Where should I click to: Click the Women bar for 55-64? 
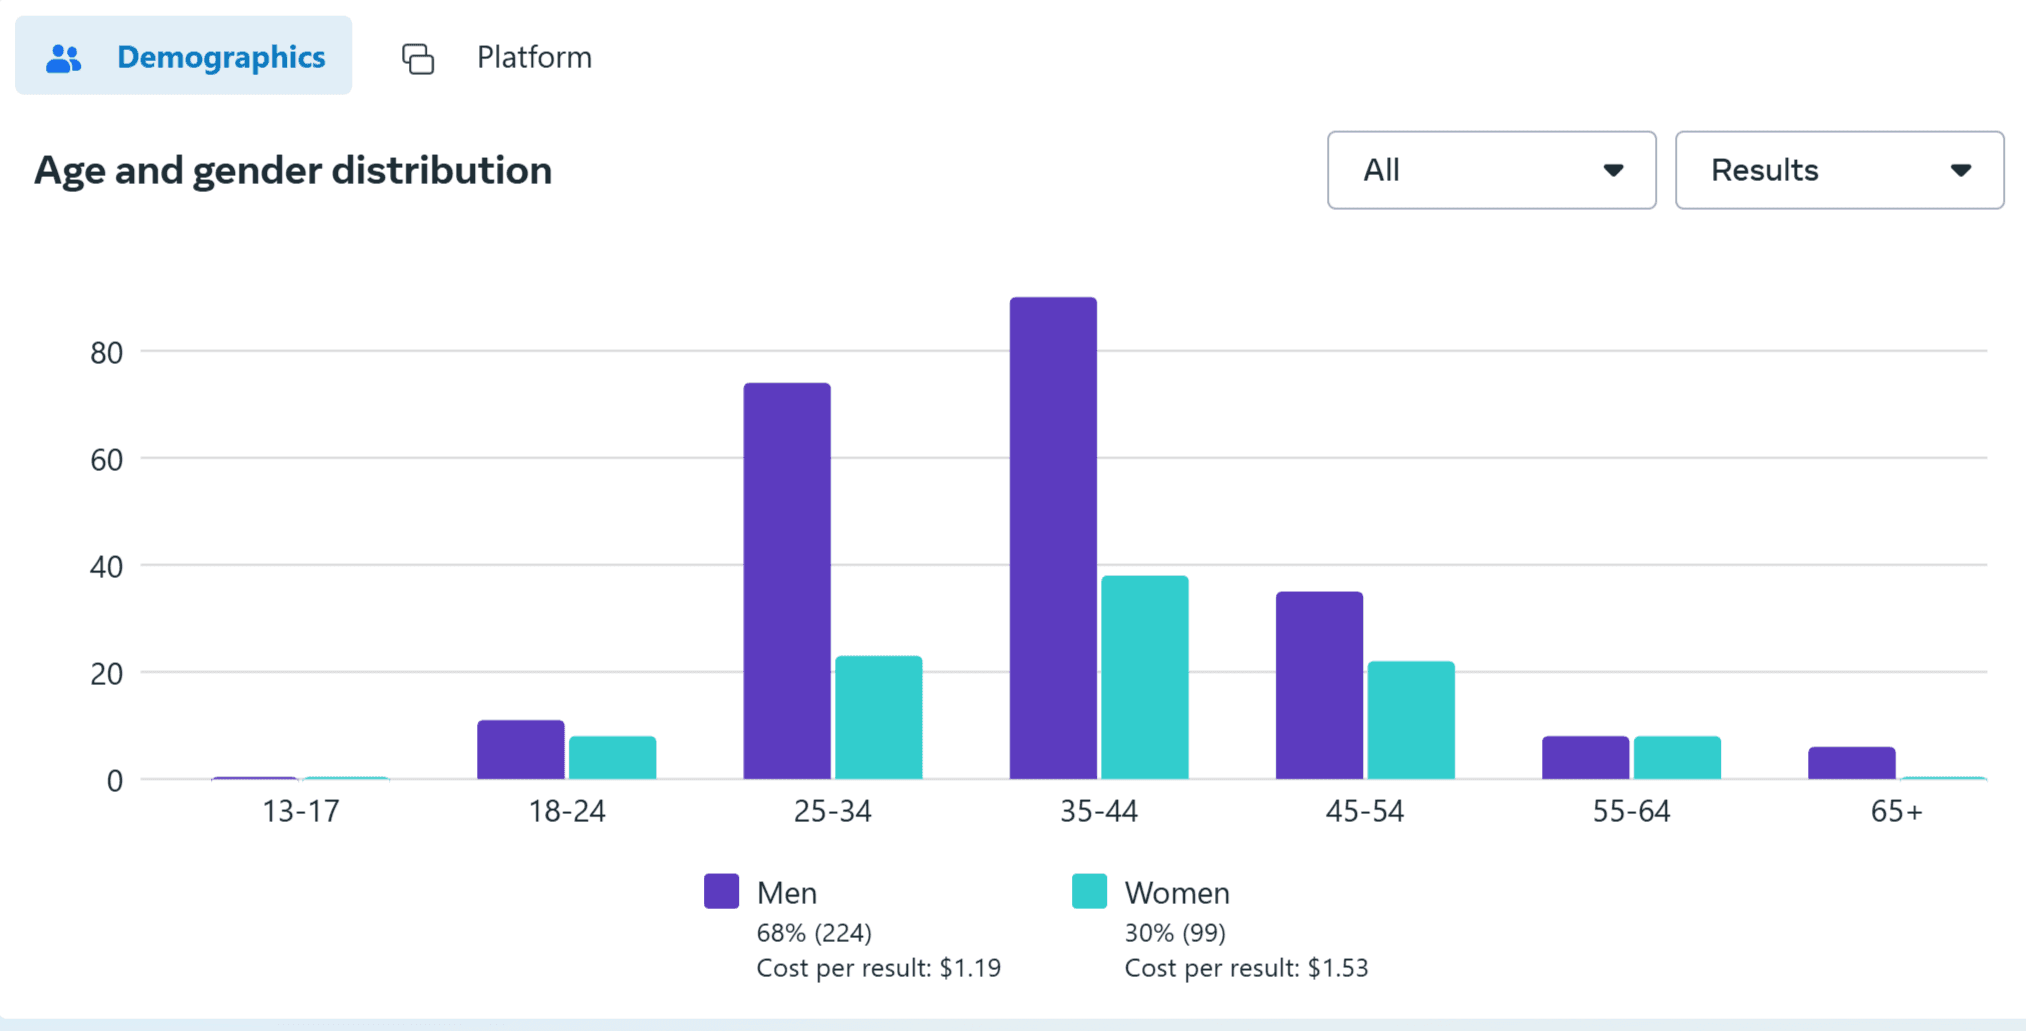(x=1677, y=757)
